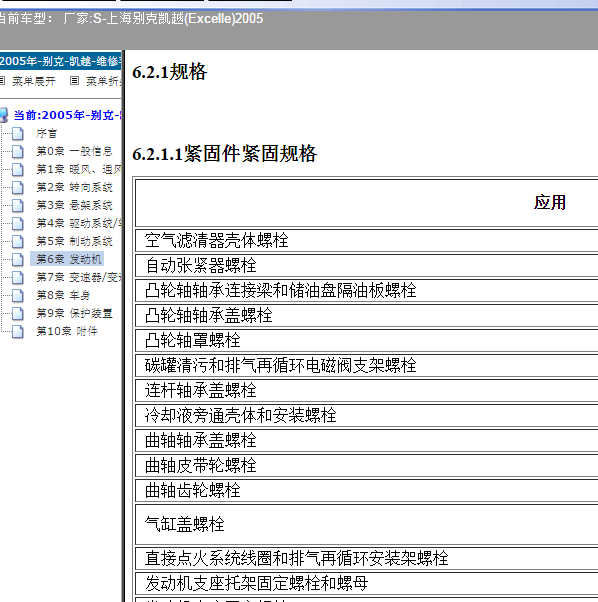Click table row 凸轮轴轴承盖螺栓
This screenshot has height=602, width=598.
click(367, 316)
